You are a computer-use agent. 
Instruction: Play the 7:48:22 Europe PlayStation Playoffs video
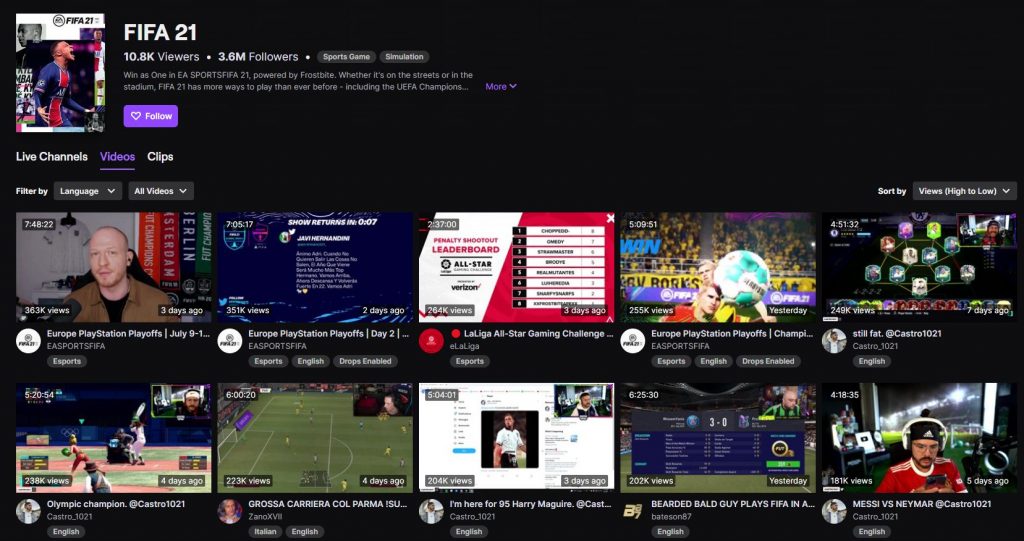click(x=114, y=267)
